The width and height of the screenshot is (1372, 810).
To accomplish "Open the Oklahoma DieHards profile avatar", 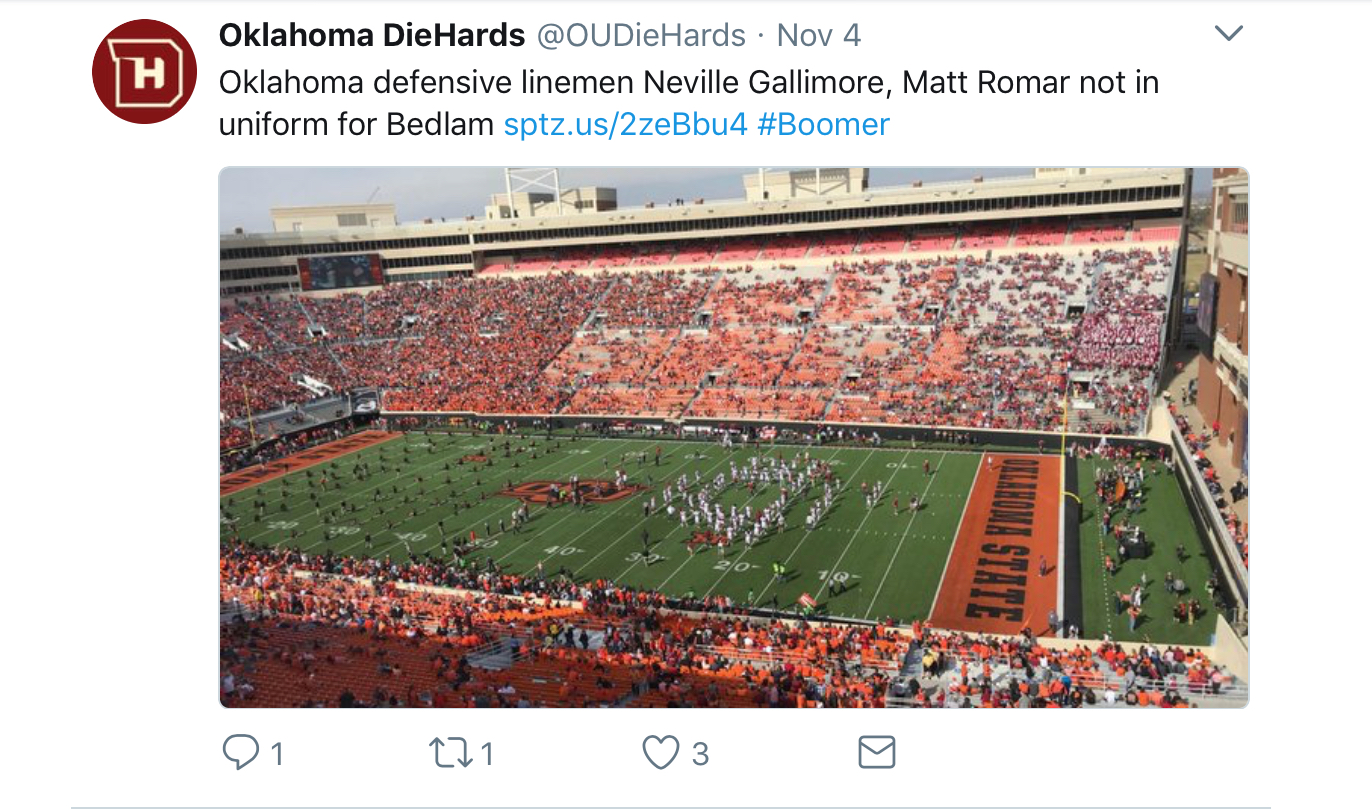I will pos(144,71).
